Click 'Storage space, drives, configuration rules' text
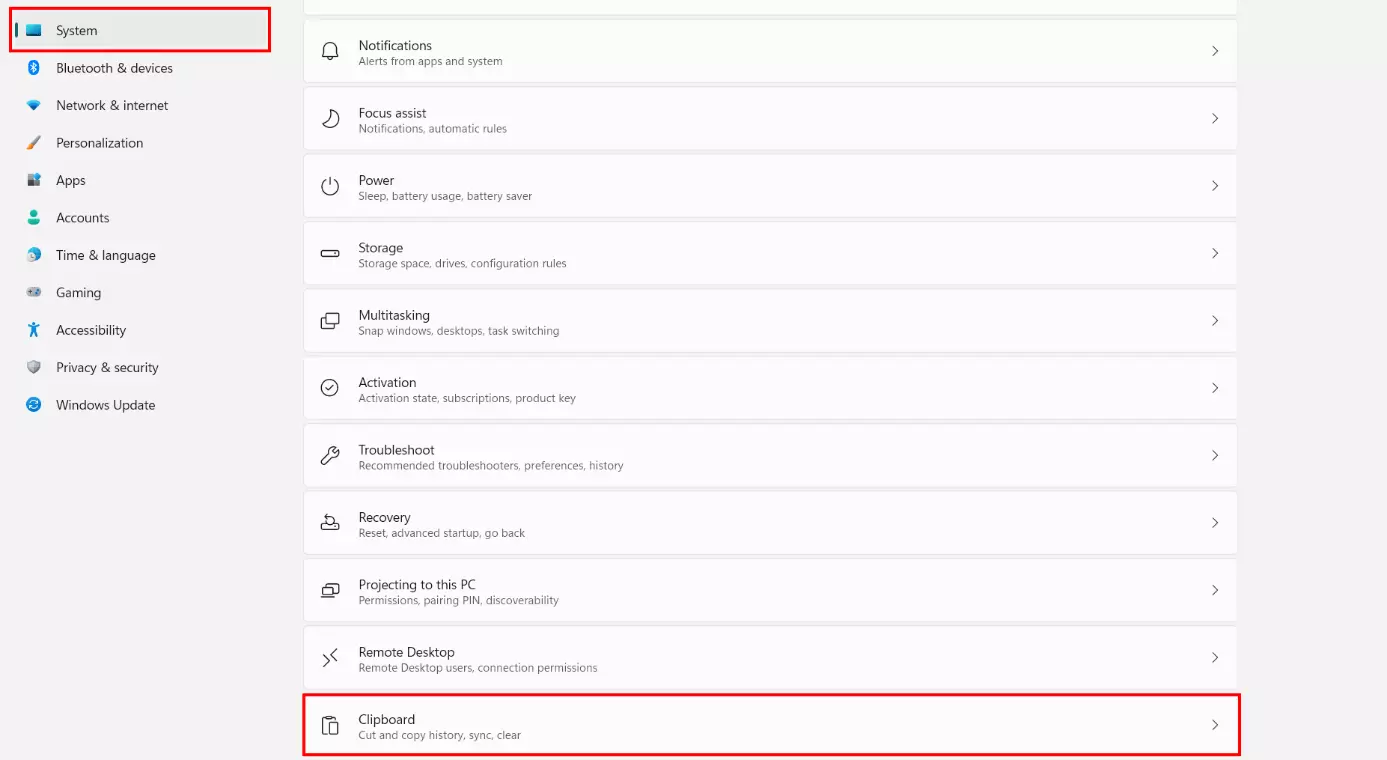This screenshot has height=760, width=1387. (x=462, y=264)
